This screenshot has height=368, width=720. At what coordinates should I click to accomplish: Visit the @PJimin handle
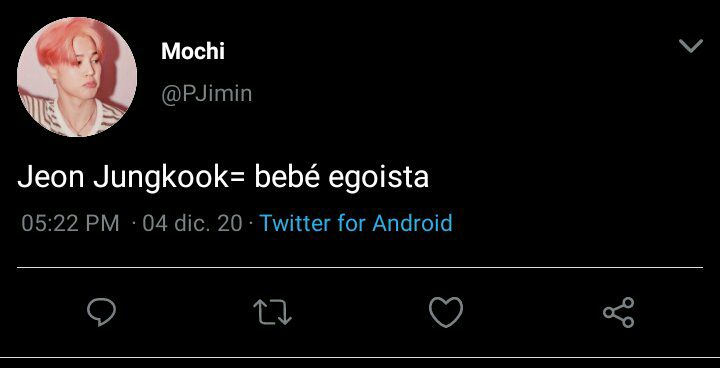[207, 94]
